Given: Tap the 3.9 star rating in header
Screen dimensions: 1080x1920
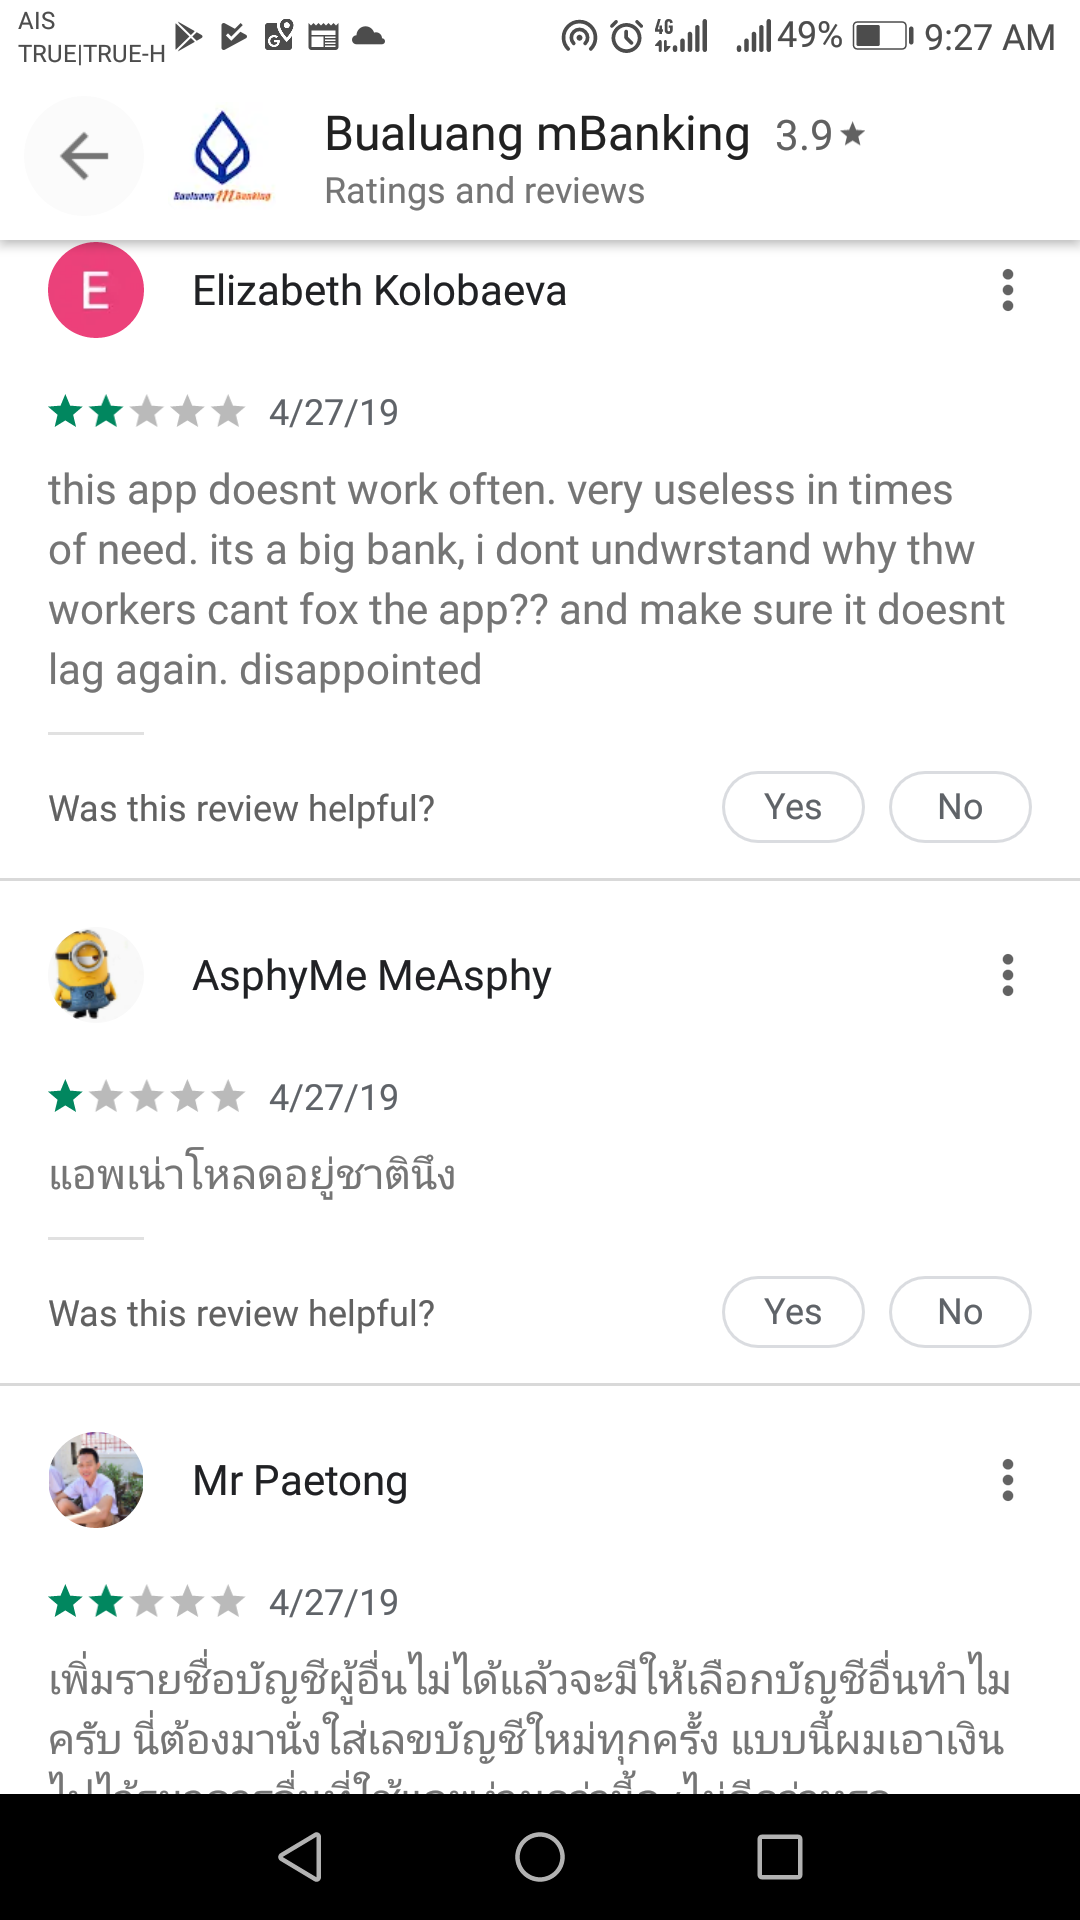Looking at the screenshot, I should point(819,135).
